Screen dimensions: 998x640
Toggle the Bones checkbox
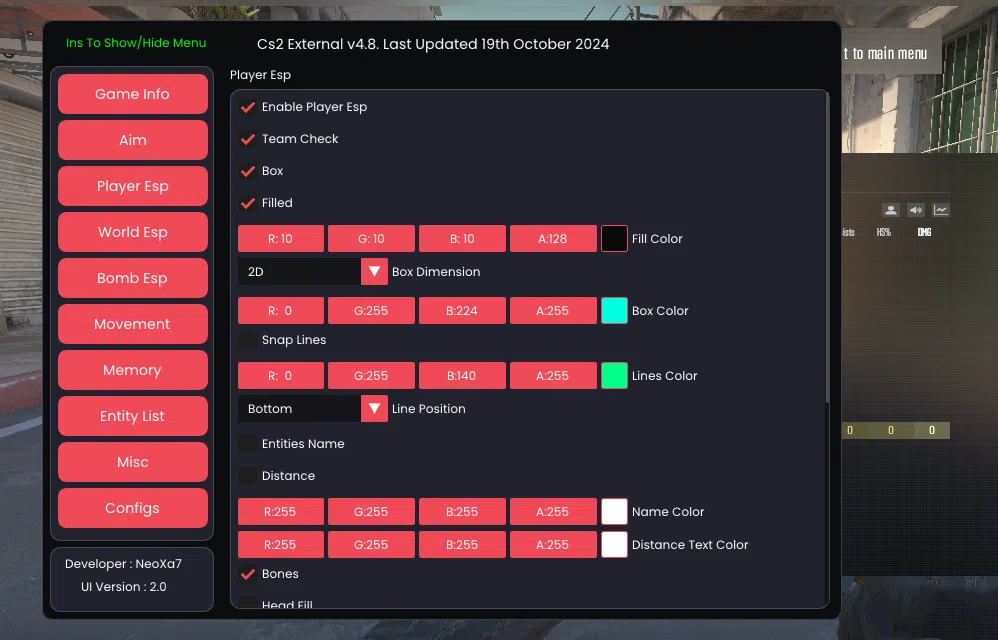coord(248,574)
